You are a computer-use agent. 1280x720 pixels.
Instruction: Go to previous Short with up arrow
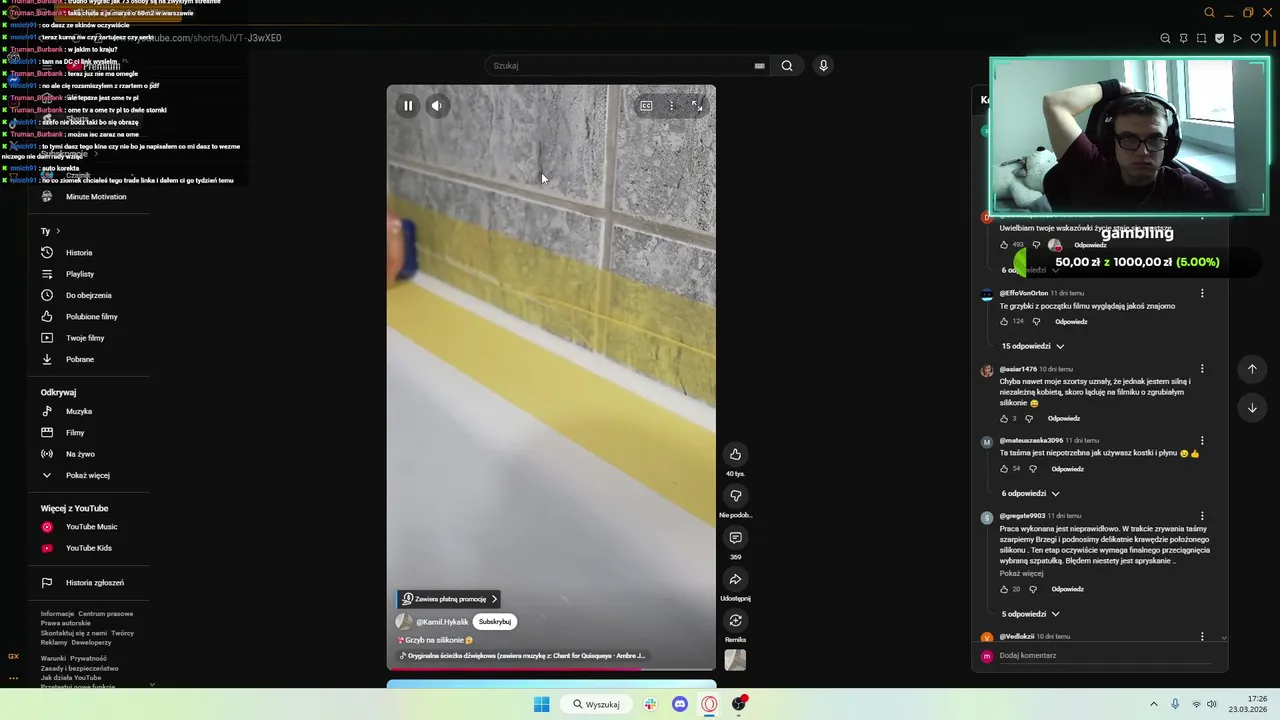pyautogui.click(x=1252, y=369)
